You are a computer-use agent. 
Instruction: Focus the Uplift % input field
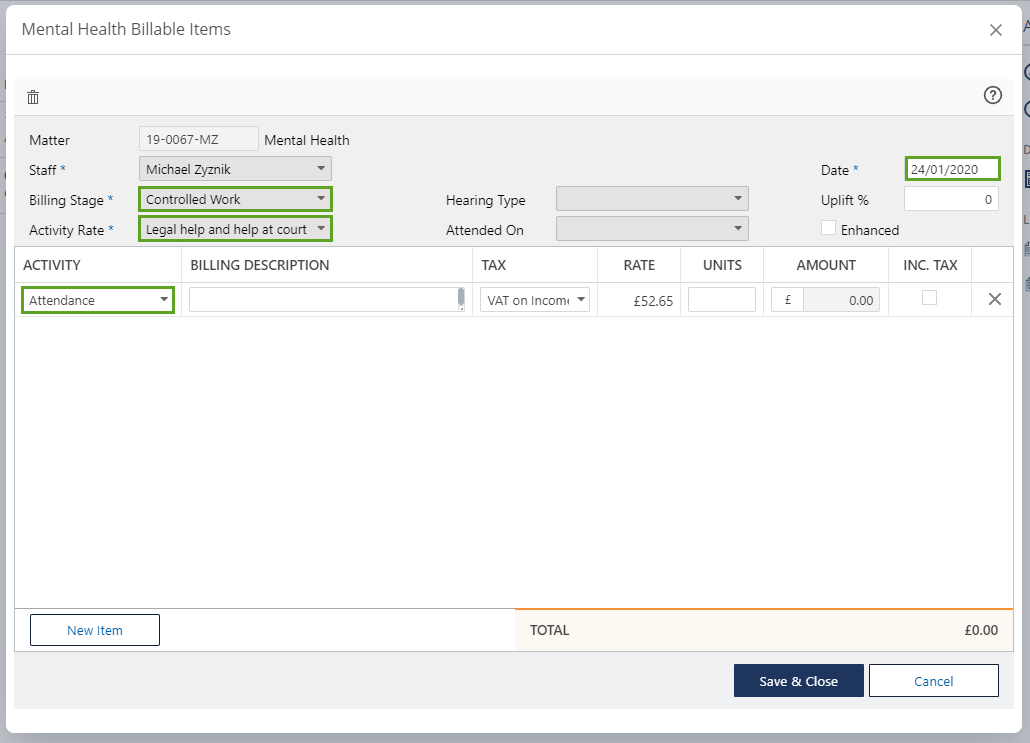(950, 199)
